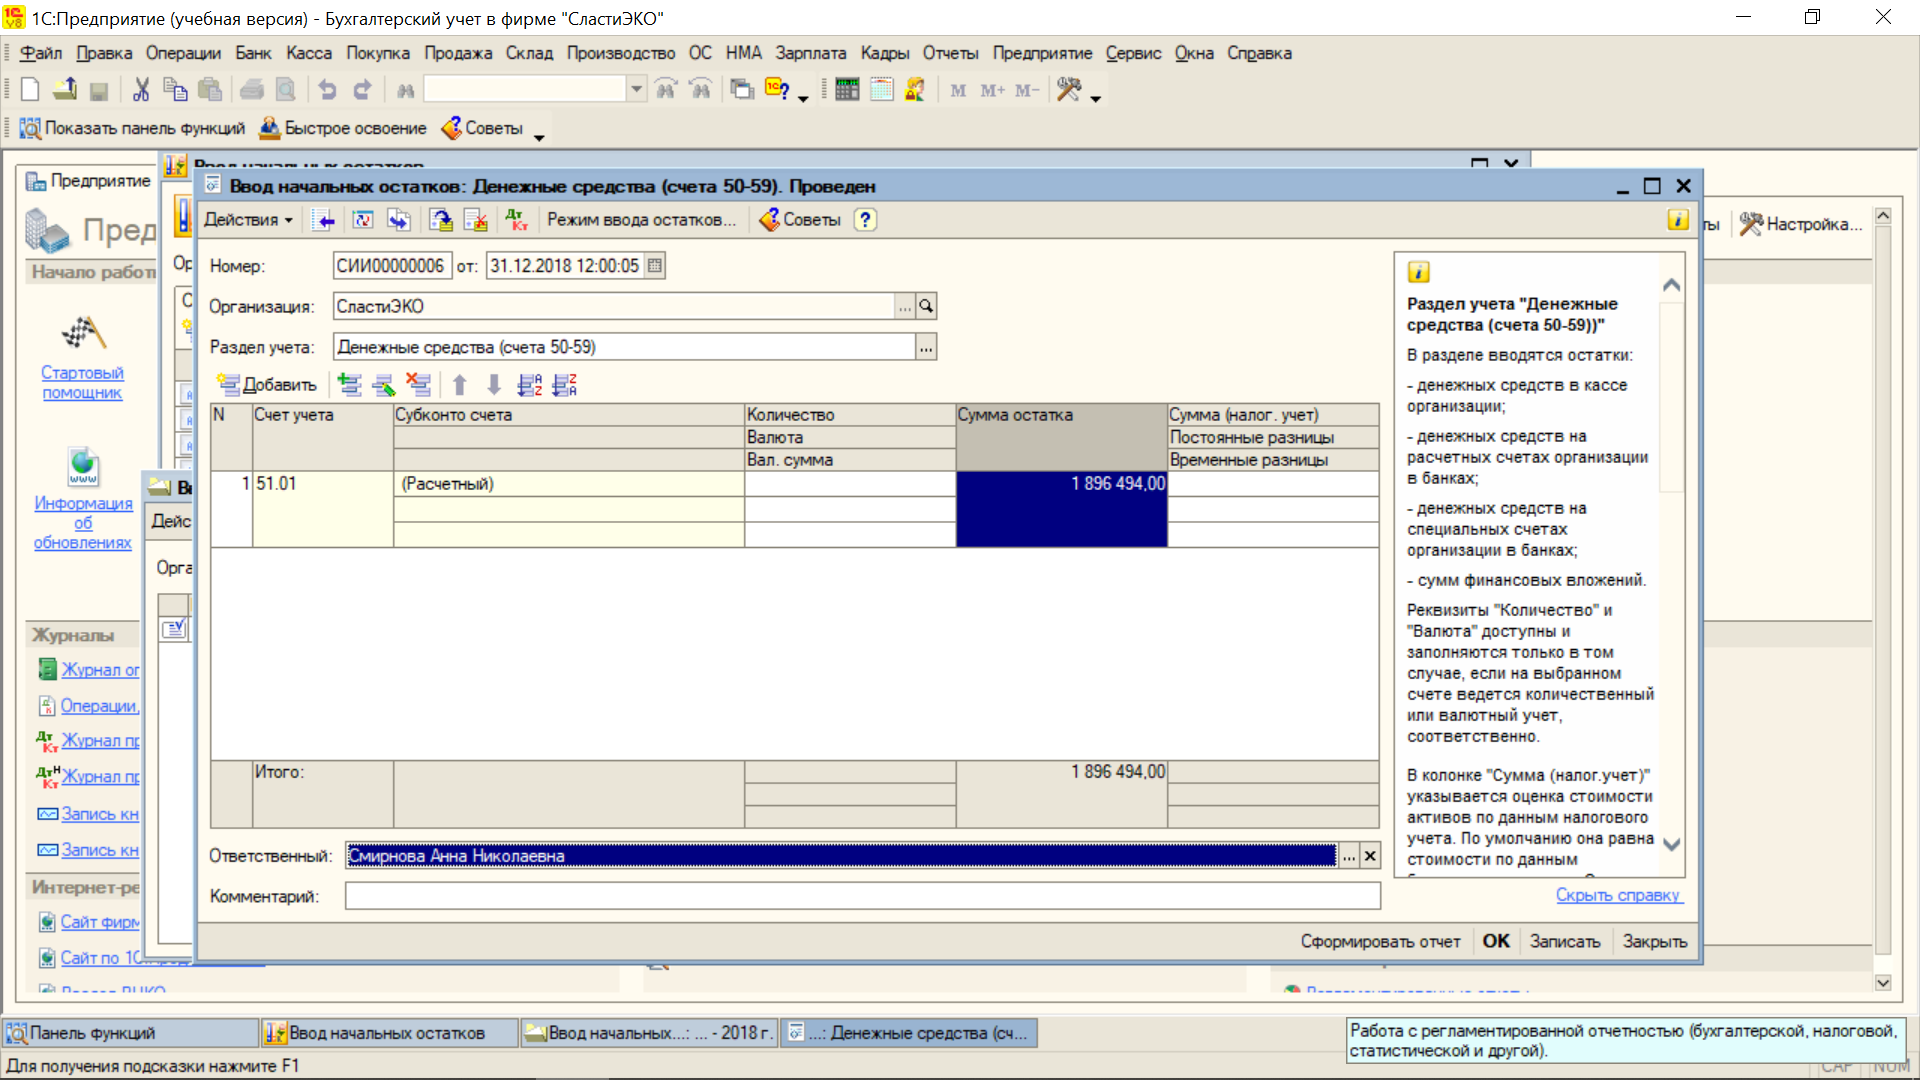Click the delete row icon with red X
The width and height of the screenshot is (1920, 1080).
[x=418, y=385]
